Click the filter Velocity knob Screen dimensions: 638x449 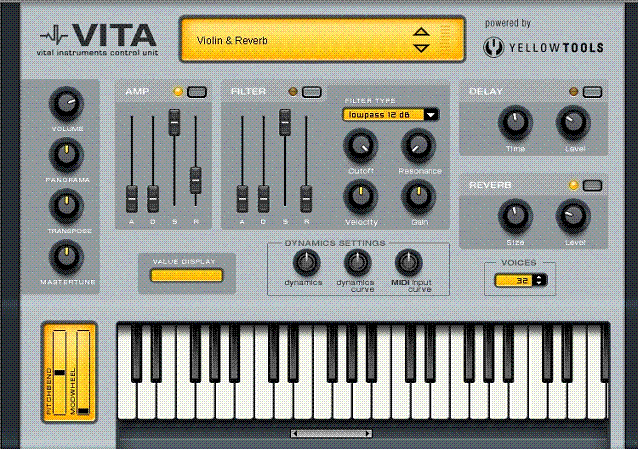[x=361, y=197]
